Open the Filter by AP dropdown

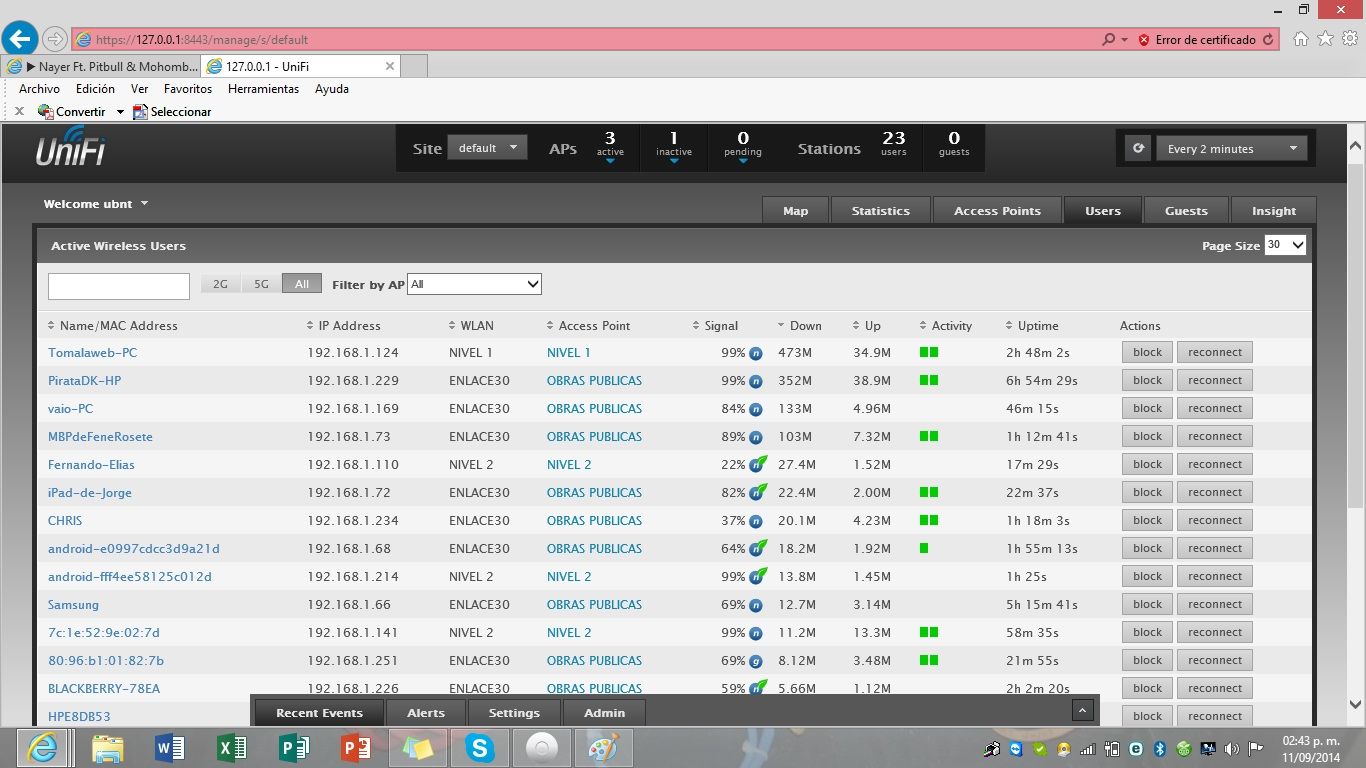[x=475, y=284]
